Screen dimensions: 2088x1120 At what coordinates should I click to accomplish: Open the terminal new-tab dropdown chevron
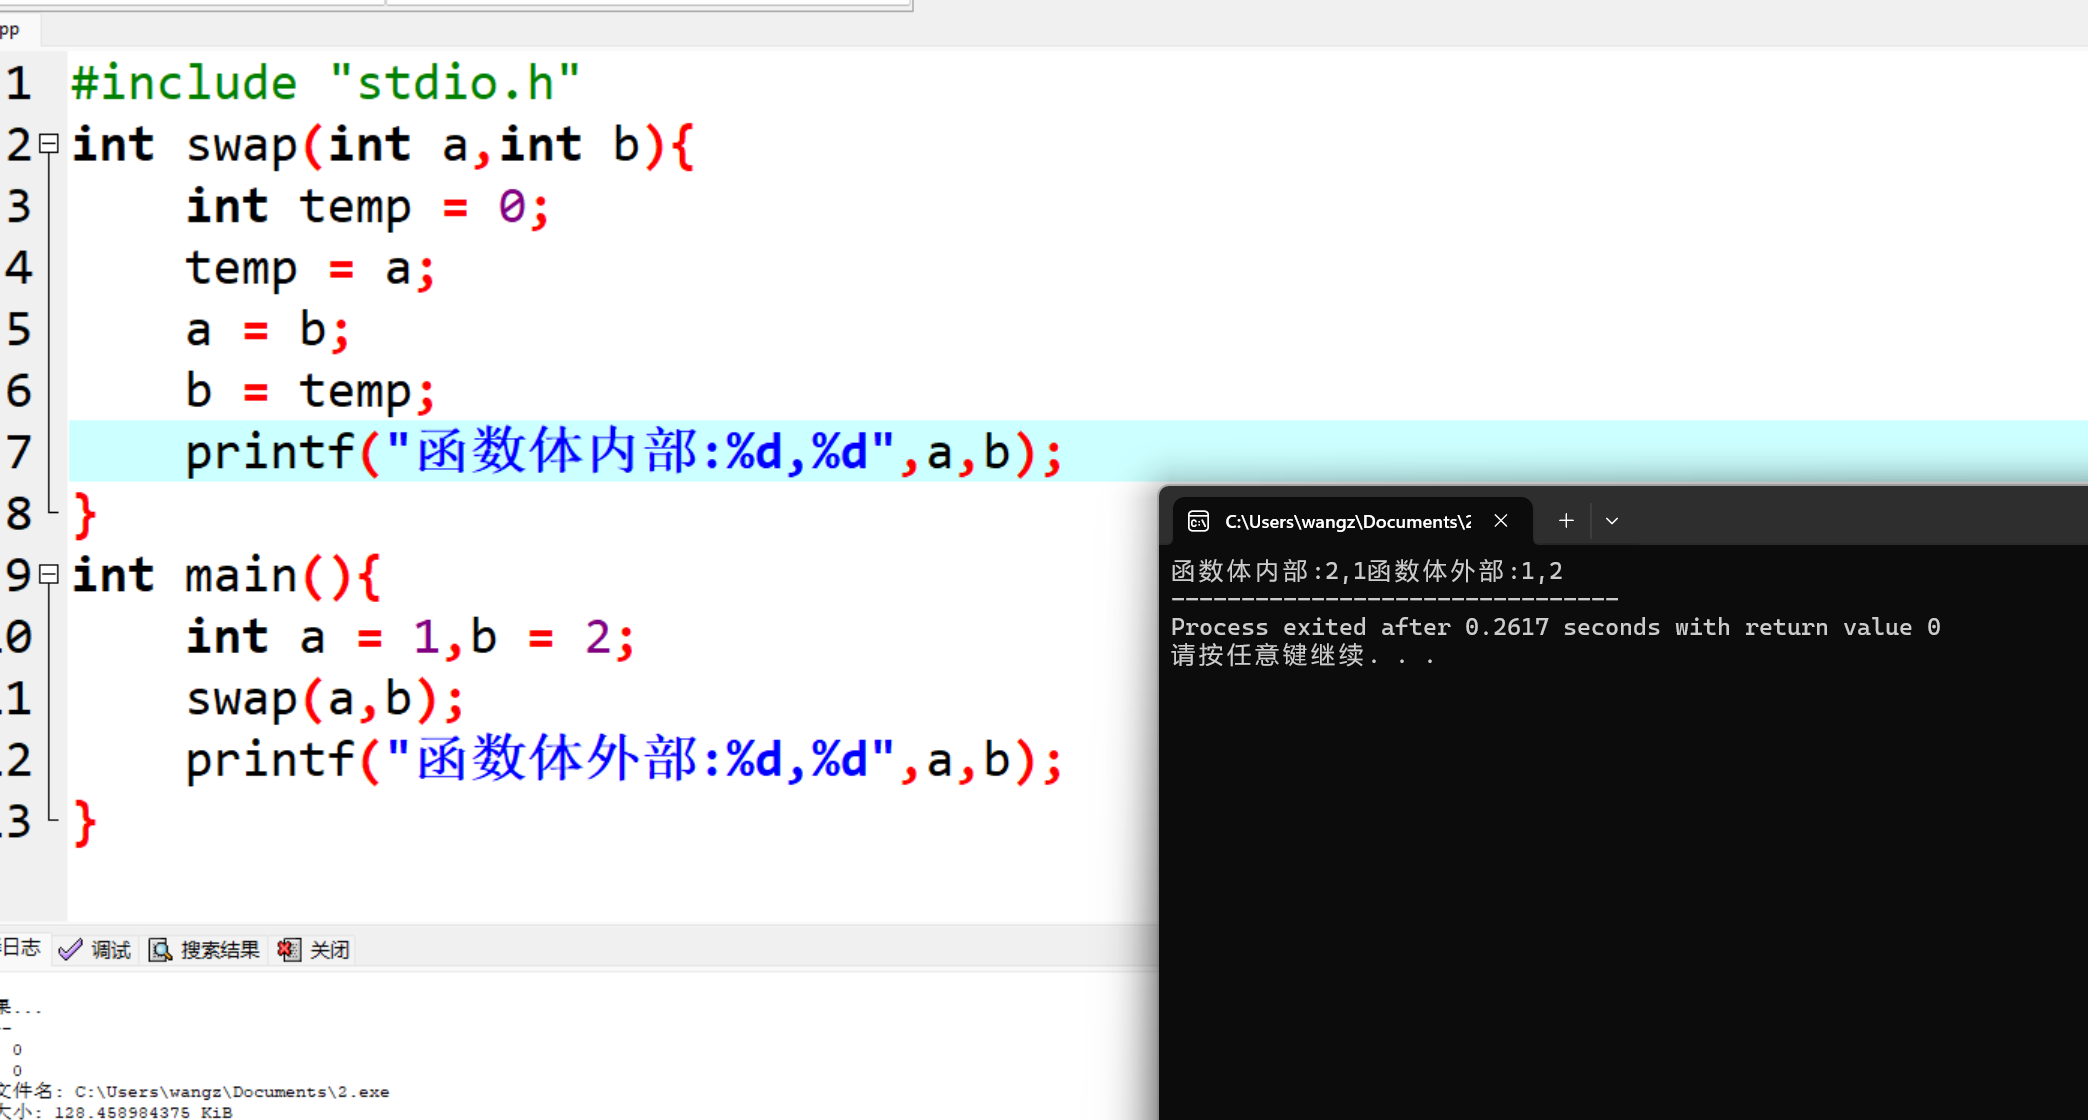[x=1612, y=521]
